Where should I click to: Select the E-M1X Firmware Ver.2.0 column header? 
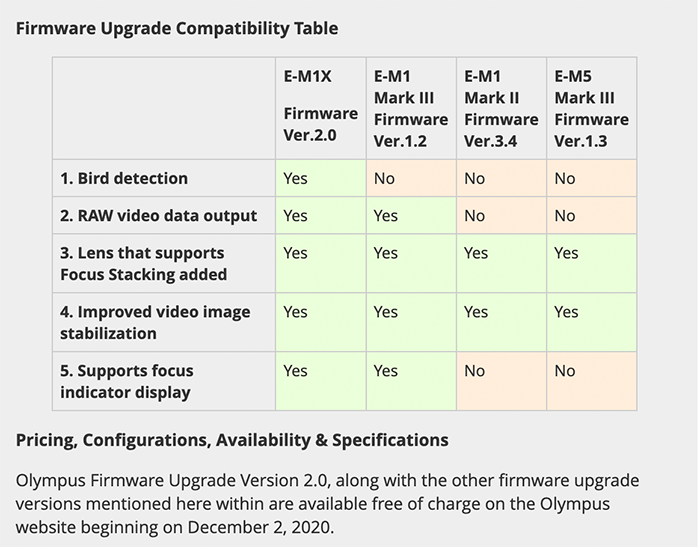click(x=320, y=105)
